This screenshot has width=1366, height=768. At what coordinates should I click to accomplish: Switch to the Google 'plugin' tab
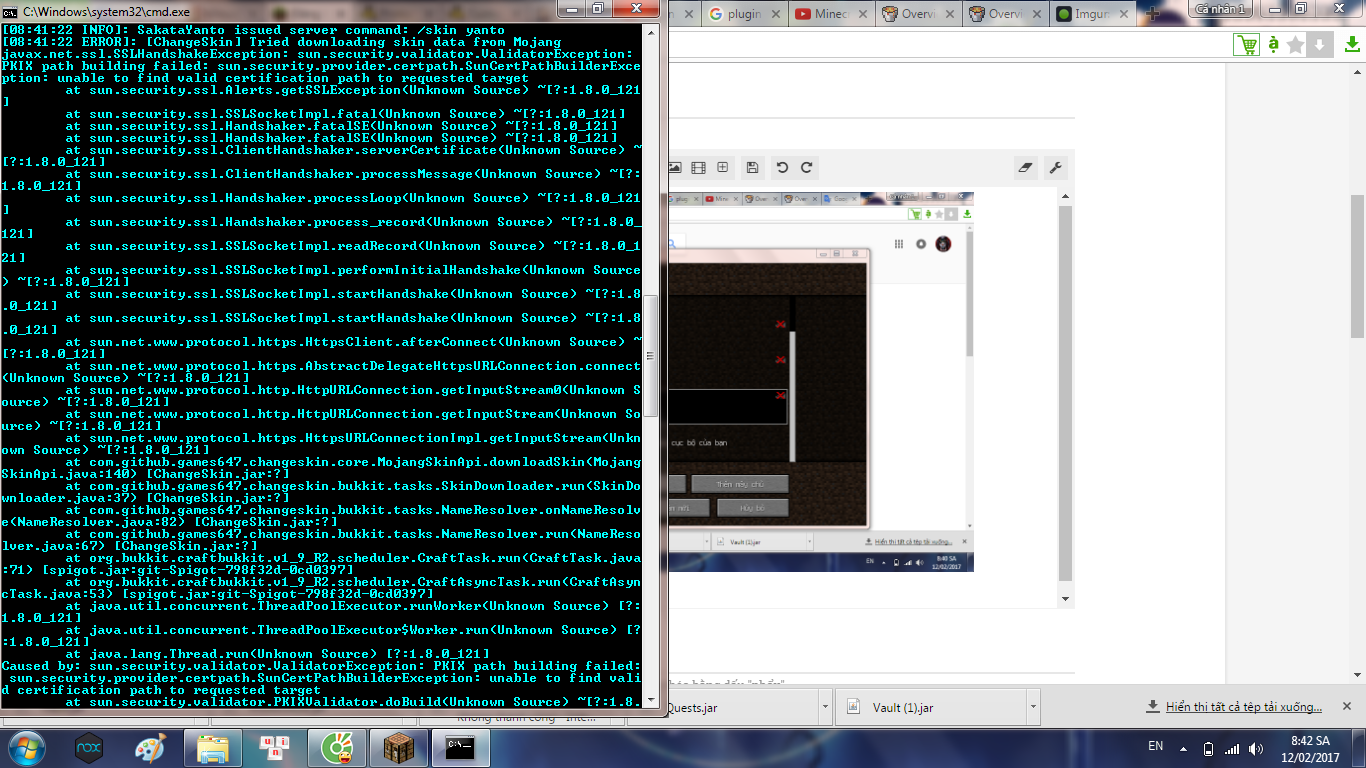(x=743, y=14)
